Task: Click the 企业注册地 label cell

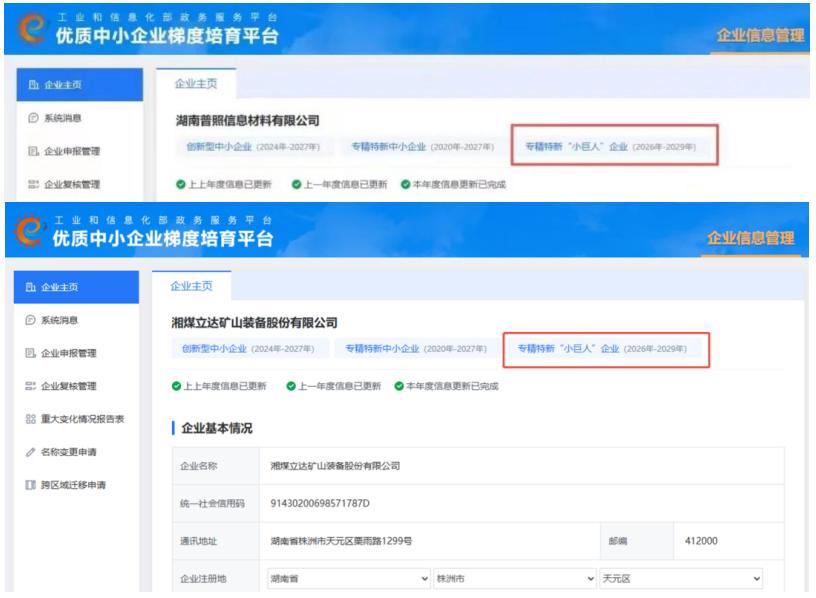Action: [216, 578]
